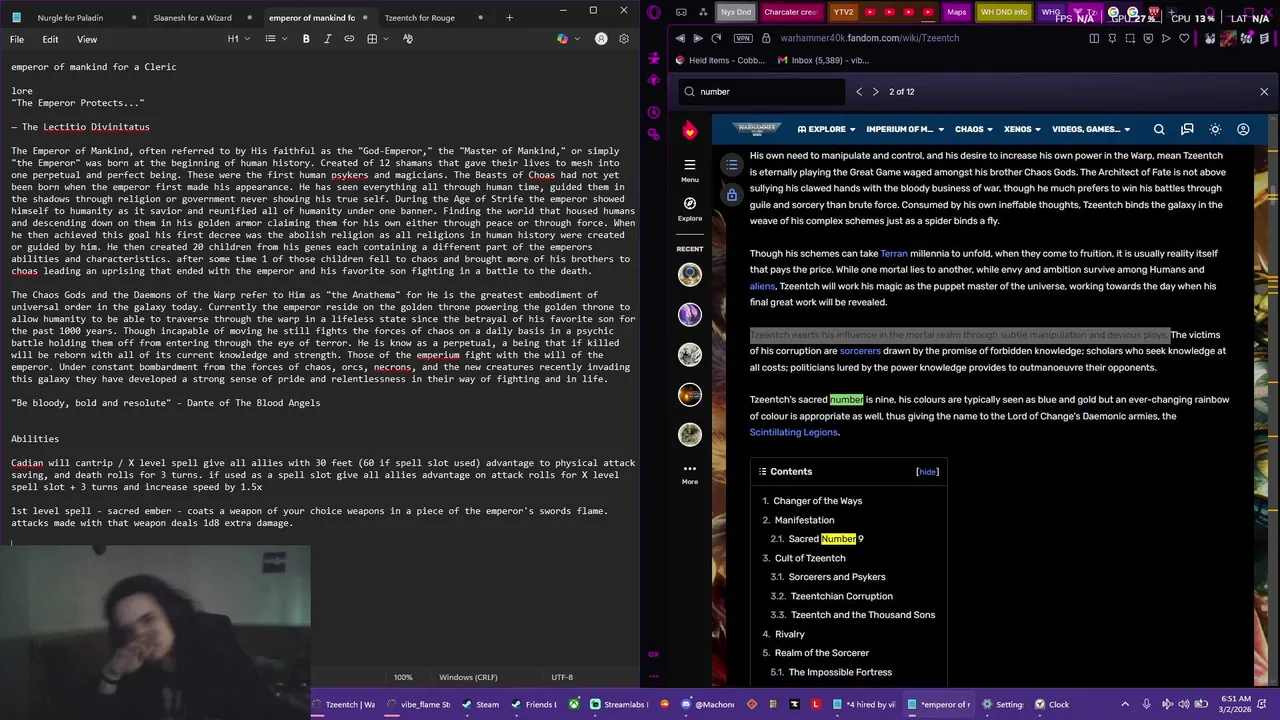
Task: Open the Inbox bookmark
Action: pos(824,60)
